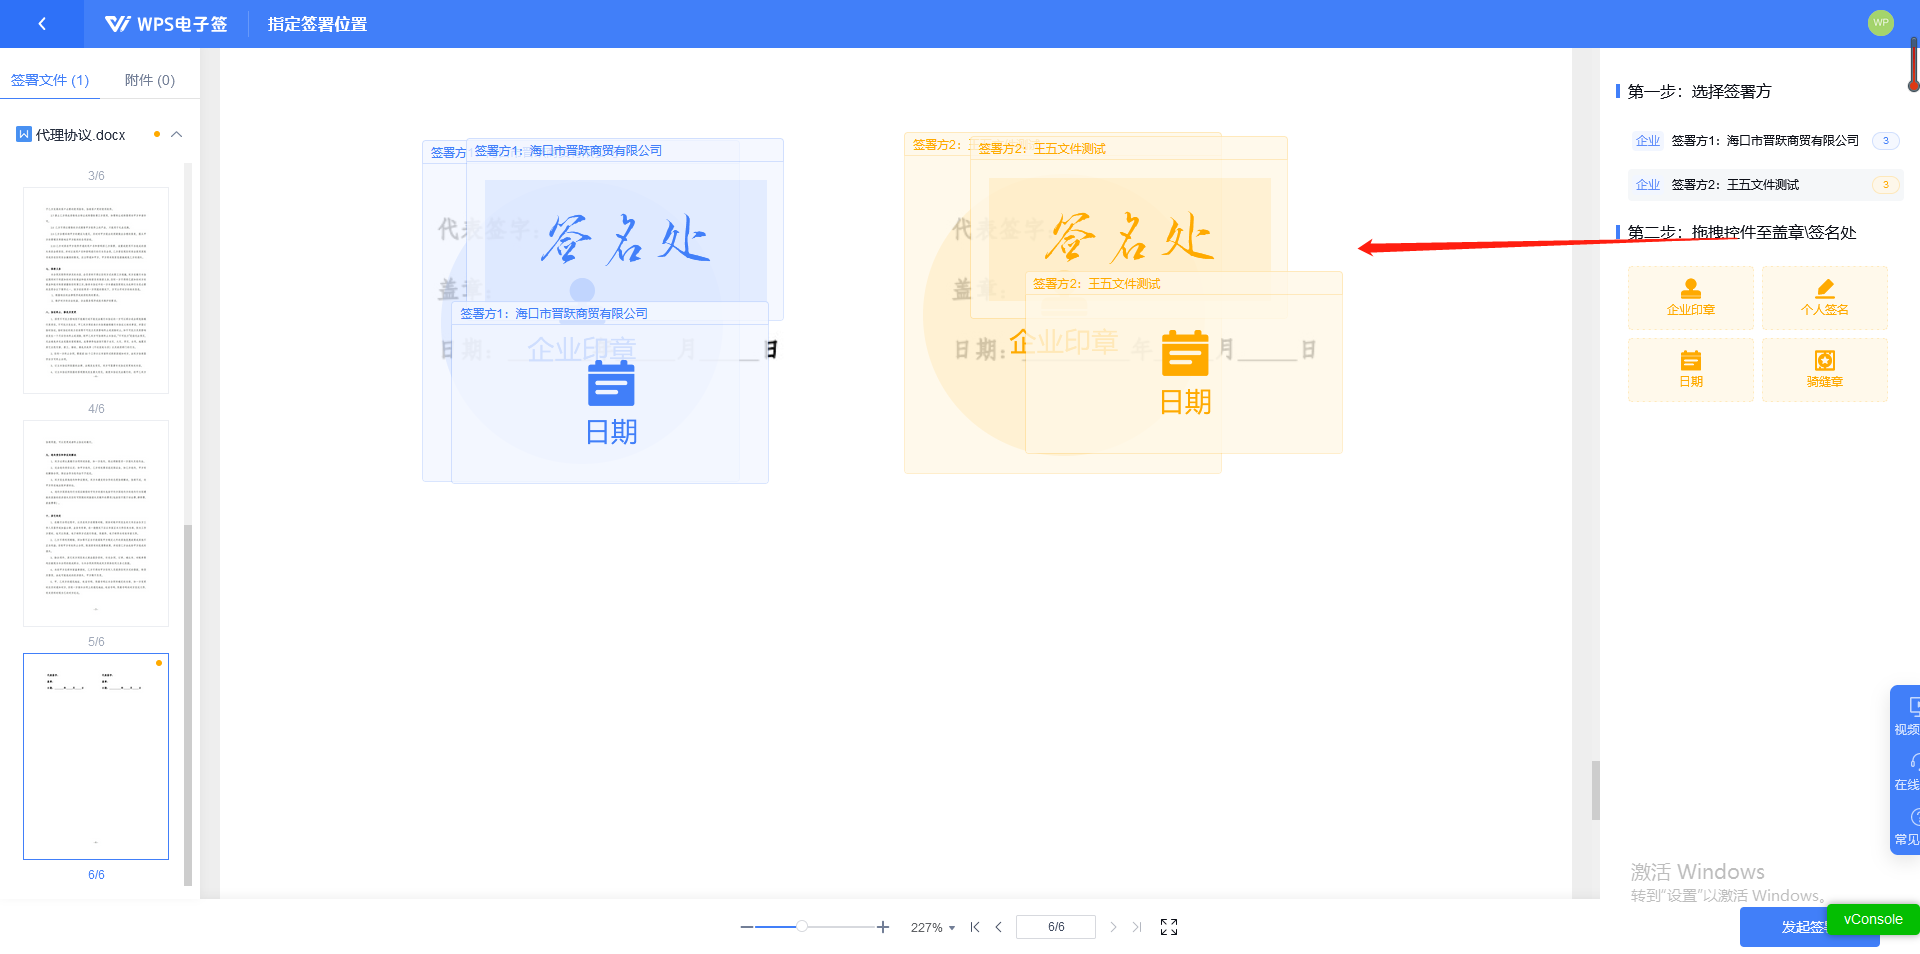This screenshot has height=954, width=1920.
Task: Pick the 骑缝章 control
Action: click(x=1825, y=370)
